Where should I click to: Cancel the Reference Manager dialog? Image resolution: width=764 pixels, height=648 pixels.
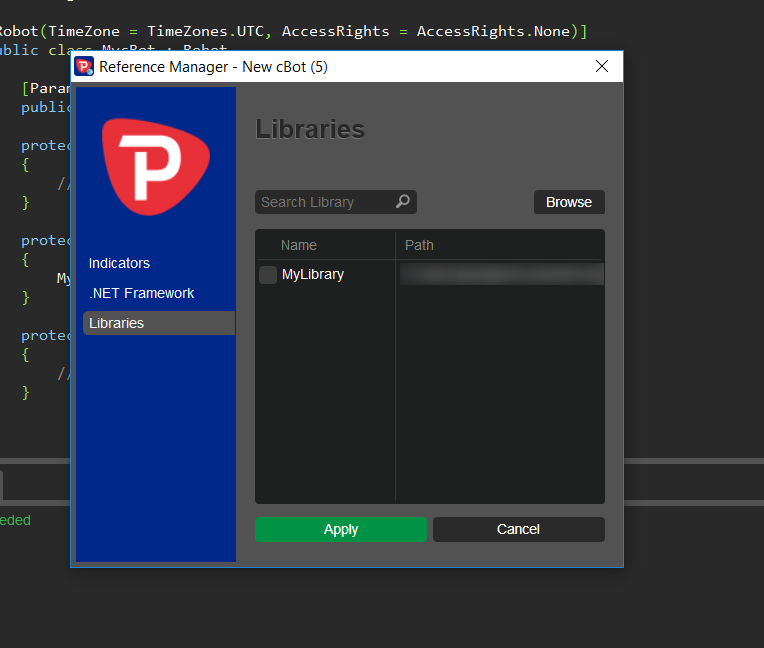pos(518,529)
